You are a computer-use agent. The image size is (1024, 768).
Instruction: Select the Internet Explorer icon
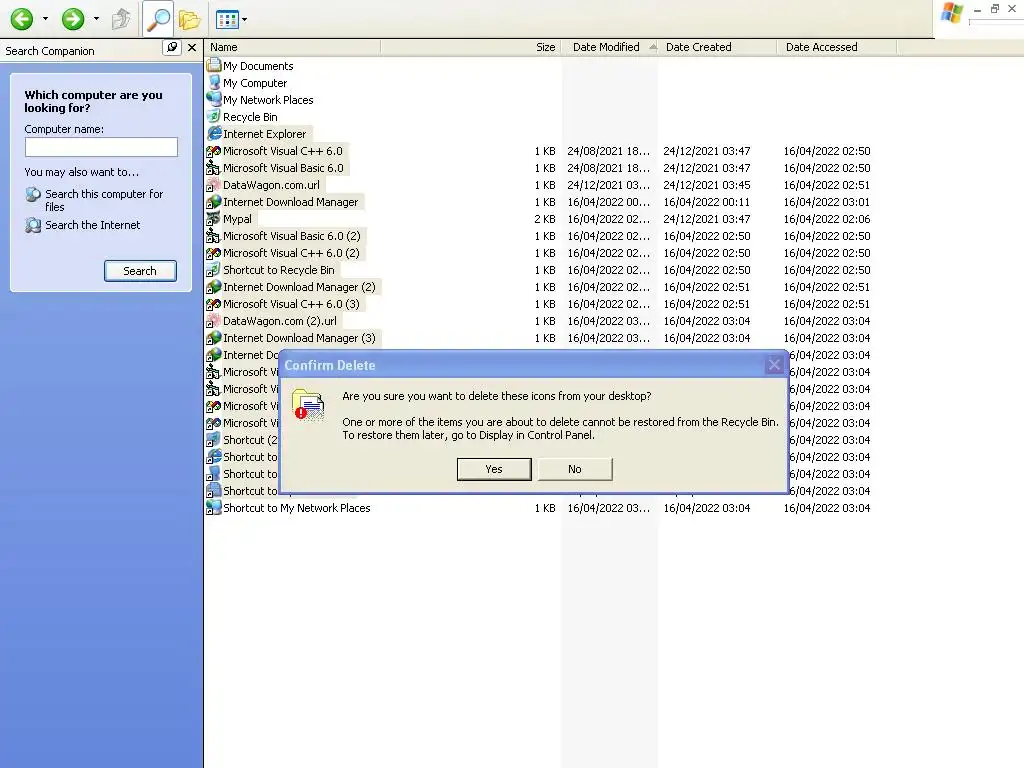click(x=214, y=133)
